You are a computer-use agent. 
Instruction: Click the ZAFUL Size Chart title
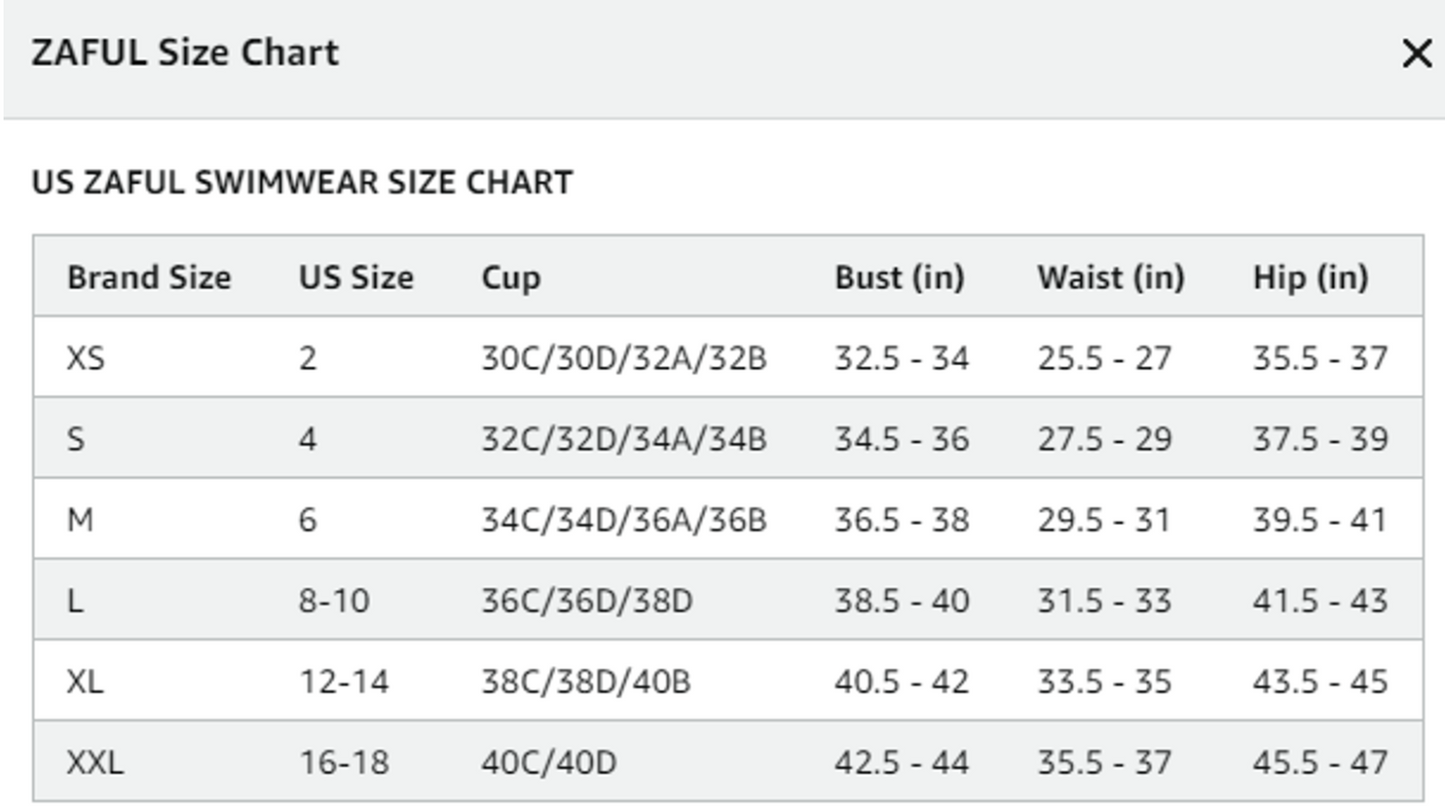coord(185,52)
